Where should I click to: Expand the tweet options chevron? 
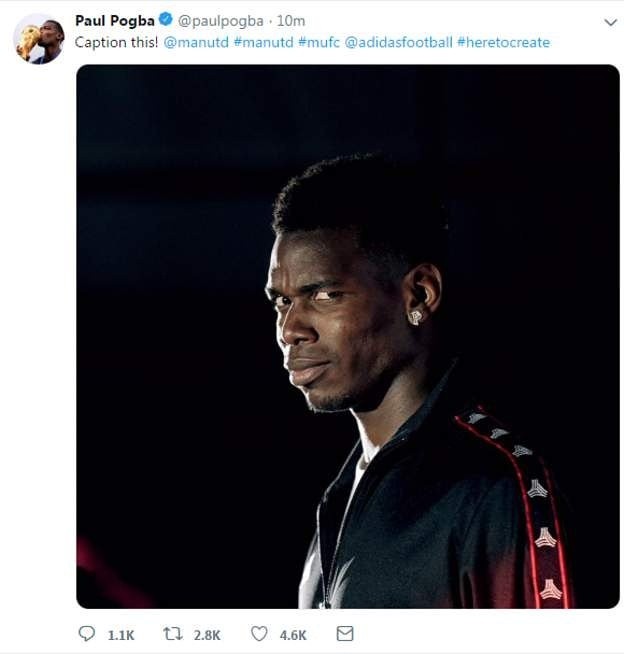coord(610,22)
